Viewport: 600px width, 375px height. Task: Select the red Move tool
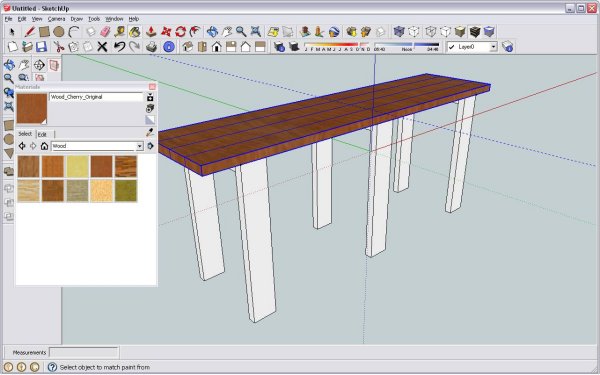(x=166, y=32)
